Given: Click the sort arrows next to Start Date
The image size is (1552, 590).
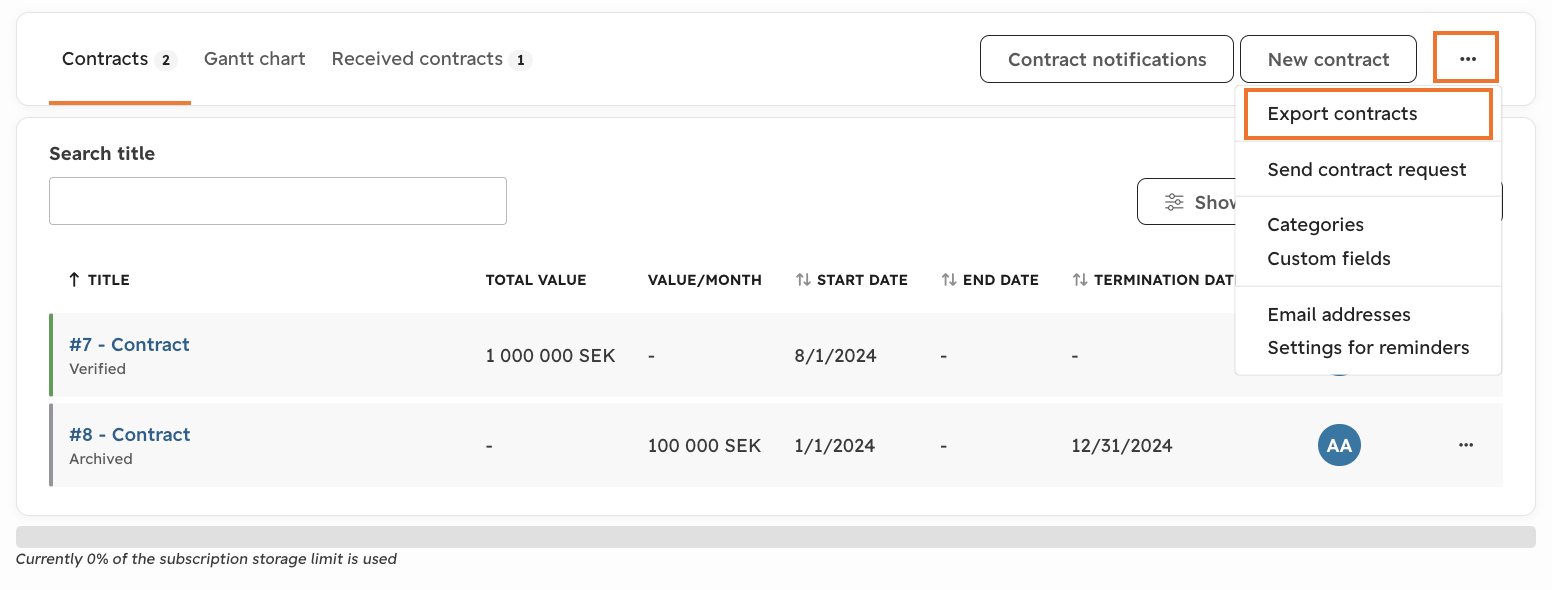Looking at the screenshot, I should tap(803, 280).
